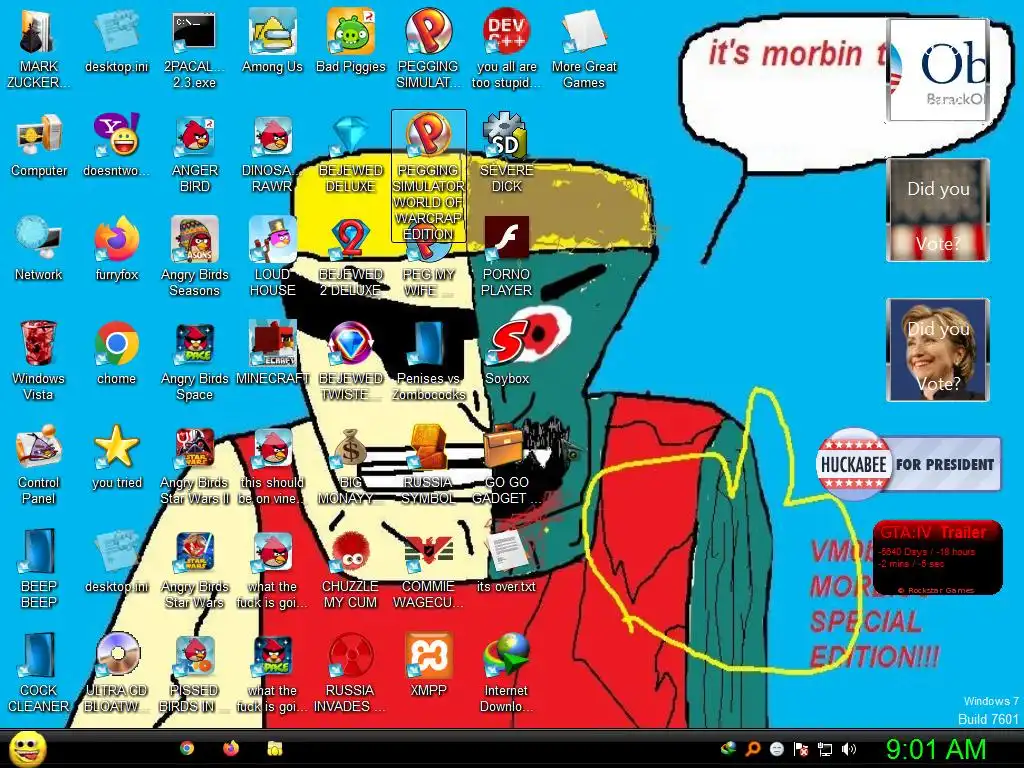Open the volume speaker tray icon
Screen dimensions: 1024x768
pyautogui.click(x=849, y=749)
